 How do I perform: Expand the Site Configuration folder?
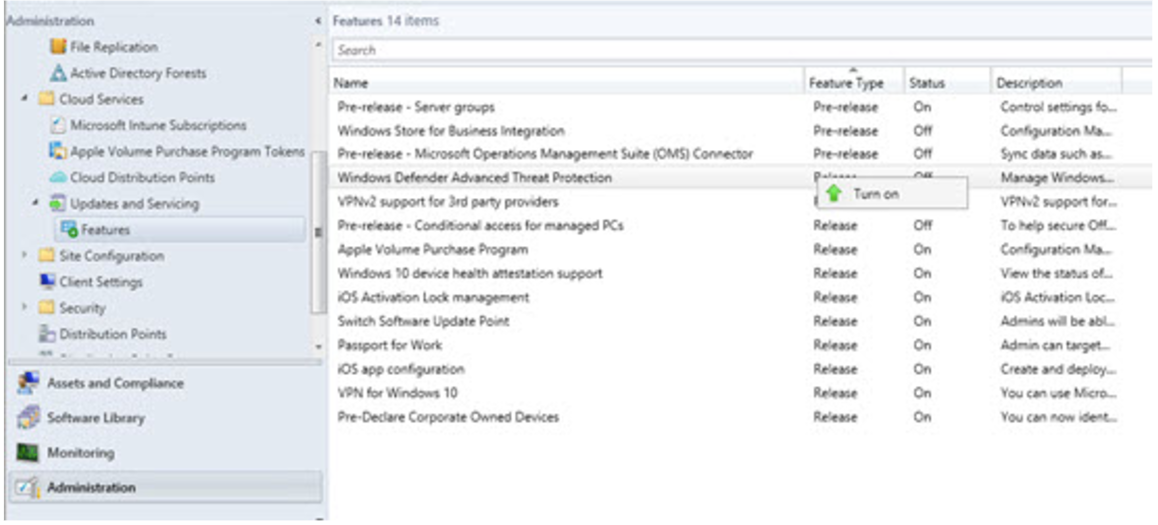tap(23, 256)
